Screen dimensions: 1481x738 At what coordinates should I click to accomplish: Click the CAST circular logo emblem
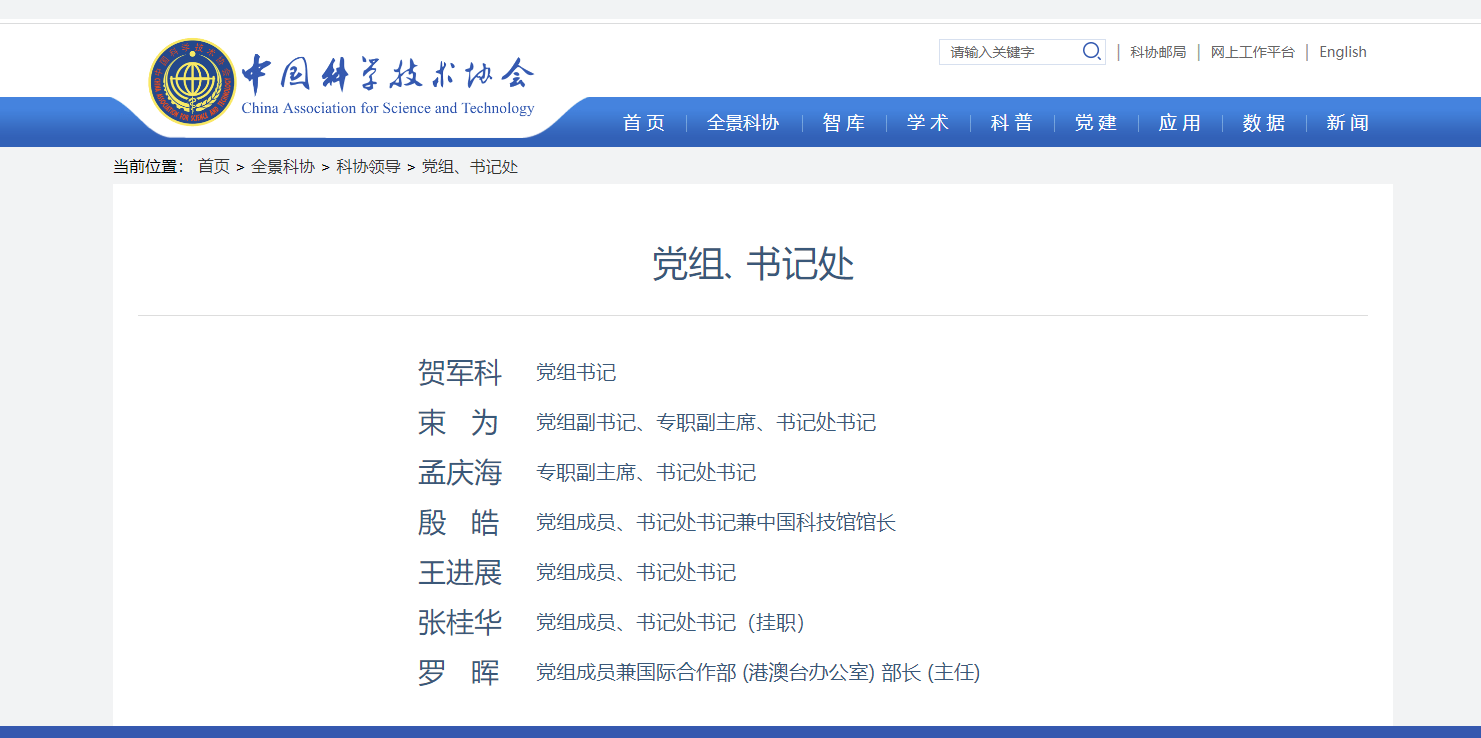(x=193, y=82)
